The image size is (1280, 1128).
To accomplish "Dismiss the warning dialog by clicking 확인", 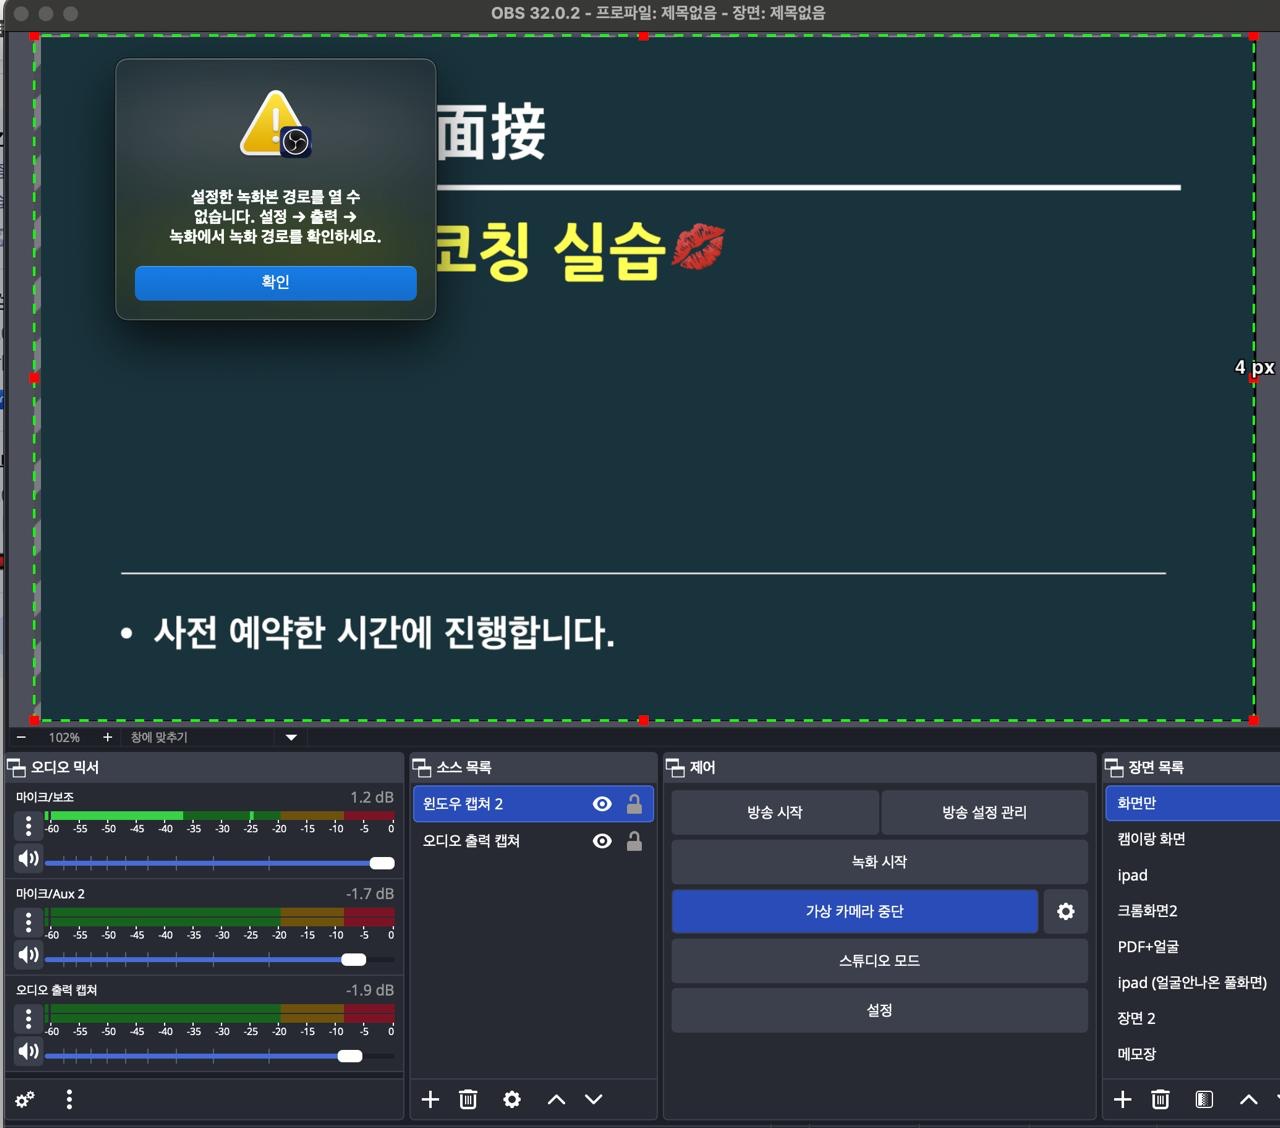I will (x=275, y=283).
